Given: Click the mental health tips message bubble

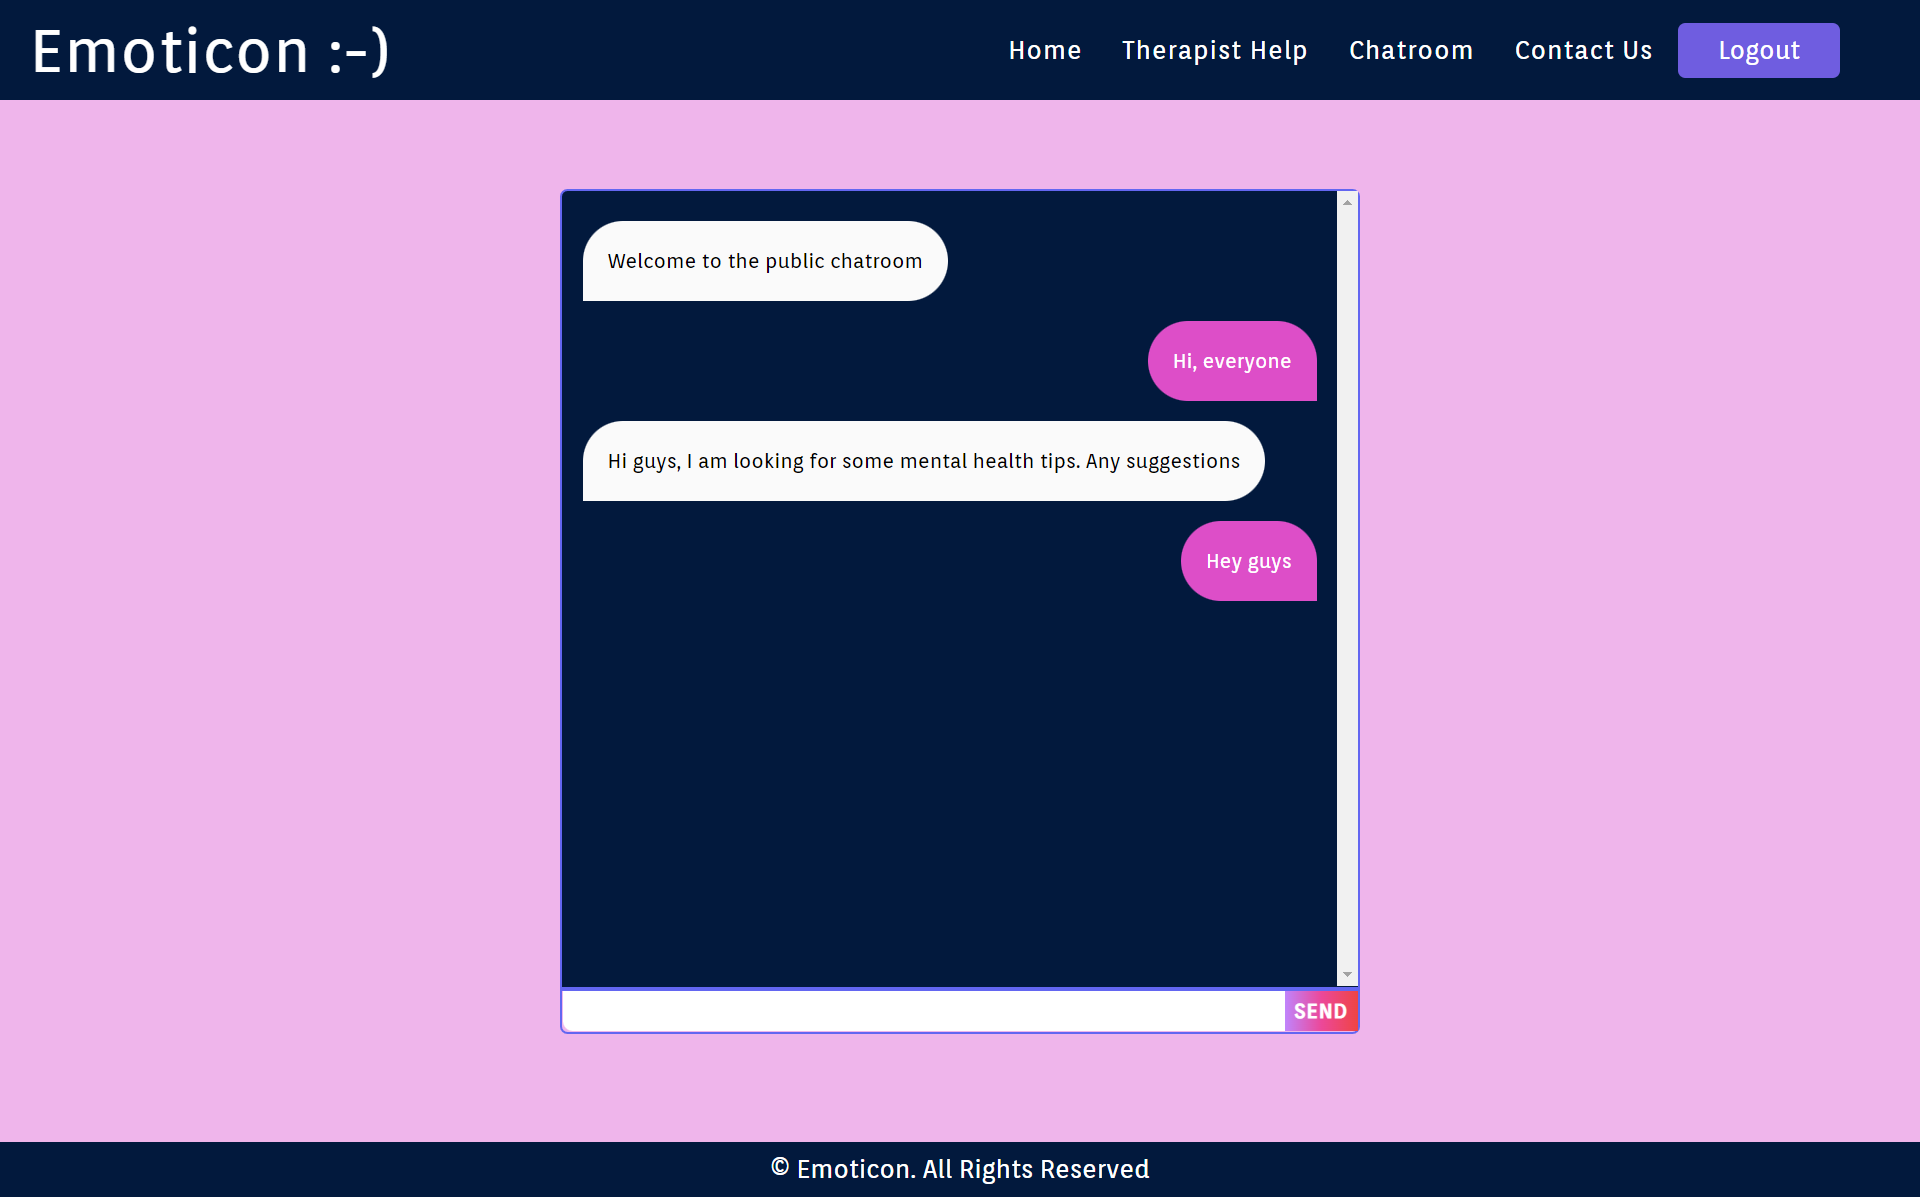Looking at the screenshot, I should tap(923, 461).
